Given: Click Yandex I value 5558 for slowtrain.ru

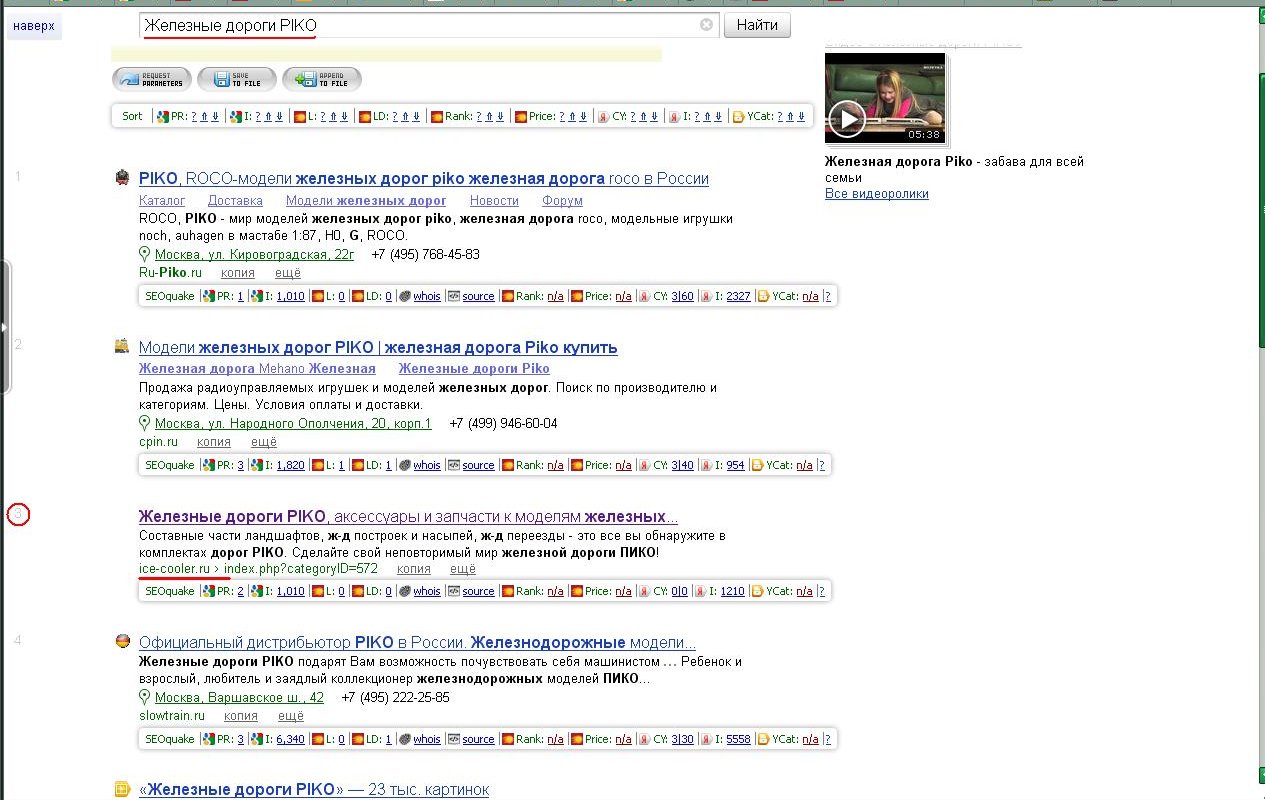Looking at the screenshot, I should (x=738, y=739).
